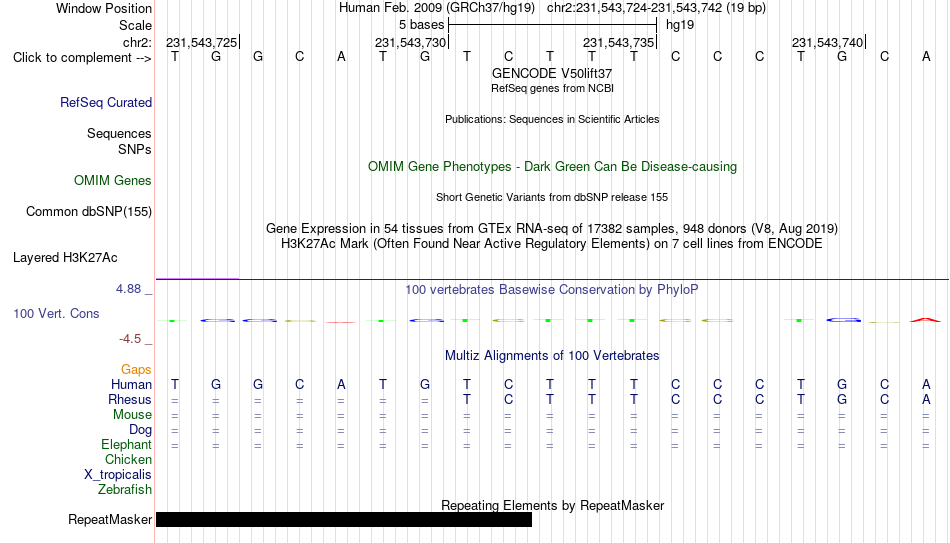Click the Sequences track label
Image resolution: width=950 pixels, height=543 pixels.
(119, 133)
